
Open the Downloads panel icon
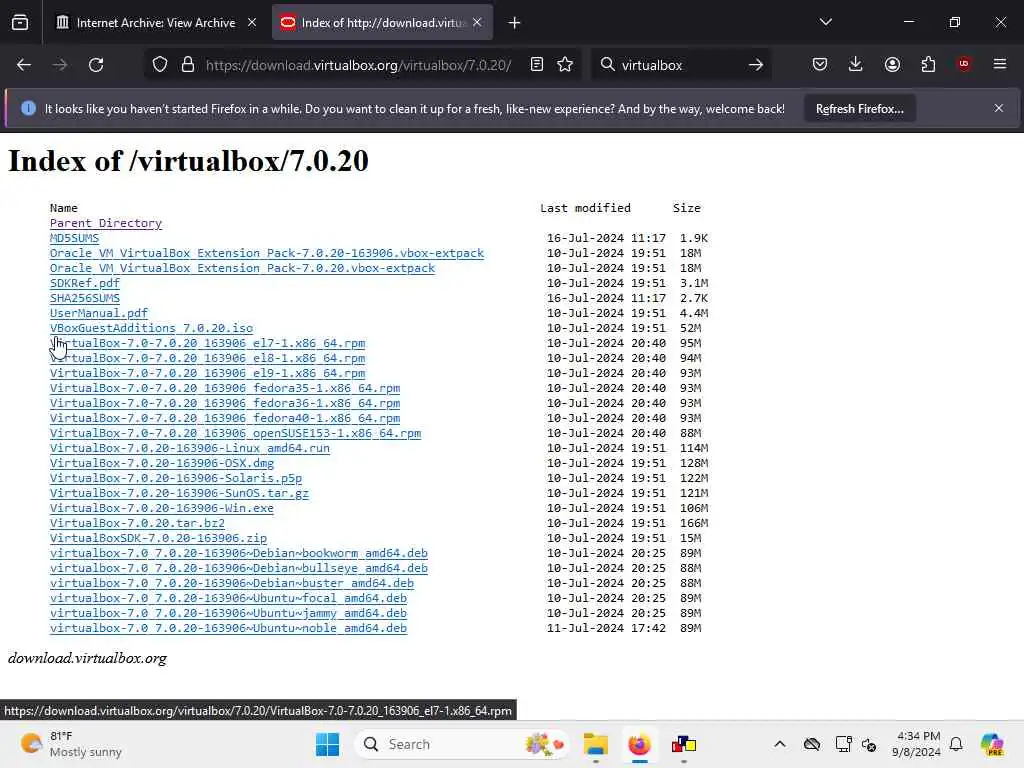(x=856, y=65)
